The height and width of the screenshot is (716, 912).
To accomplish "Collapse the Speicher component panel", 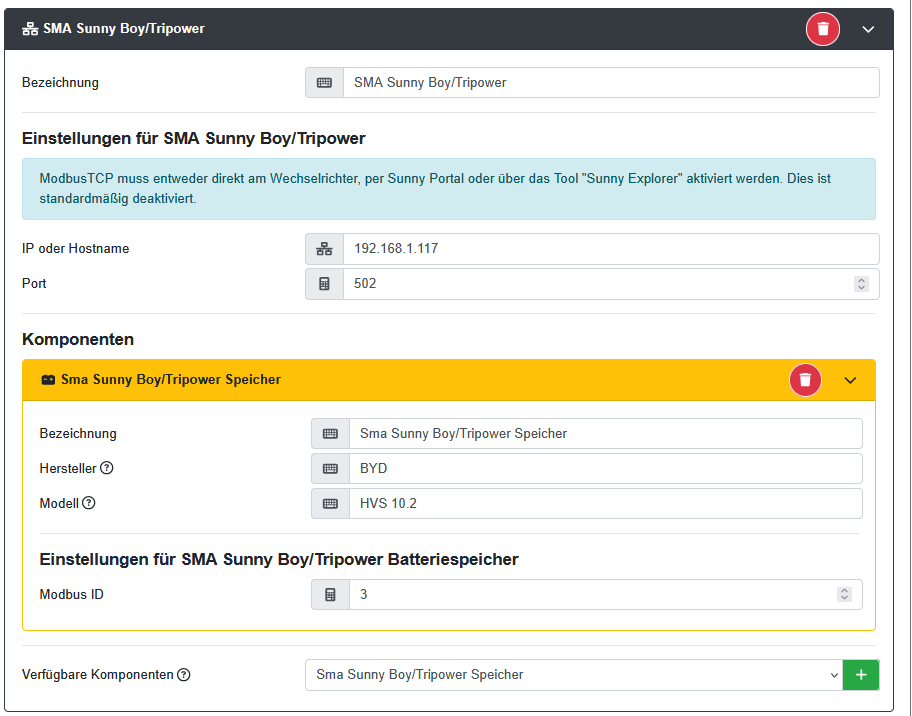I will point(850,380).
